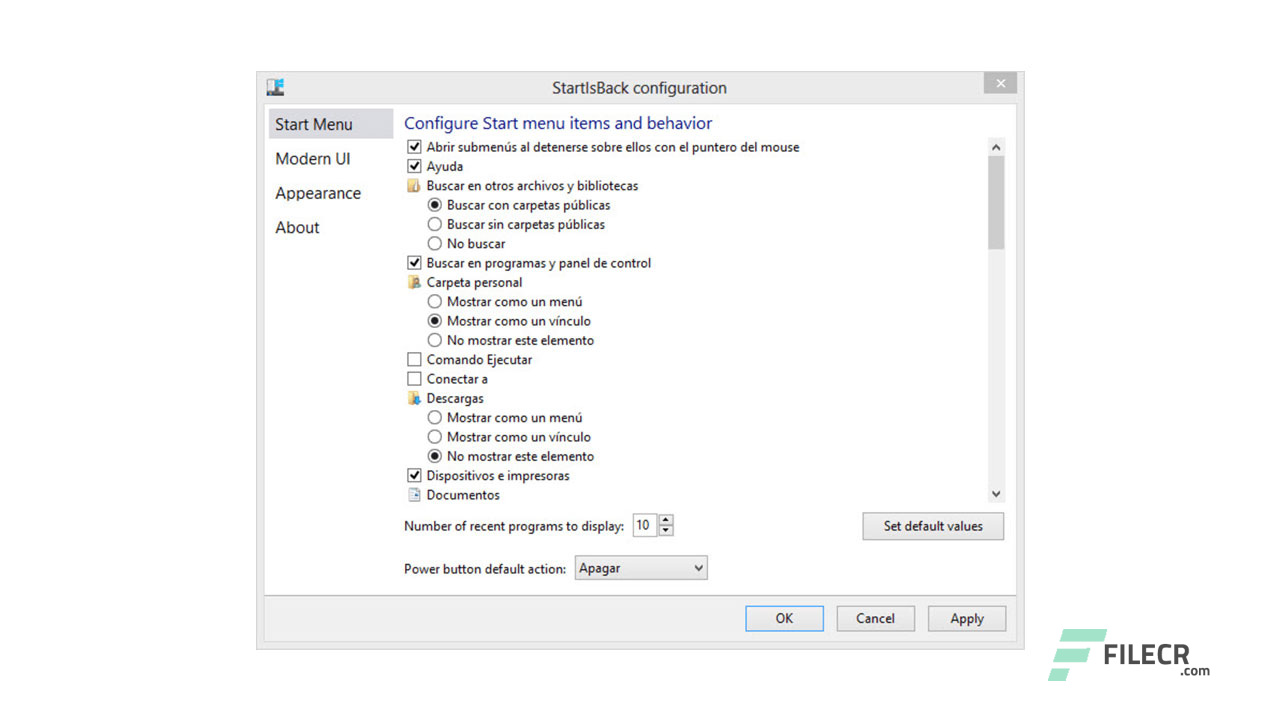Select Mostrar como un vínculo for Carpeta personal
Viewport: 1280px width, 720px height.
coord(434,321)
